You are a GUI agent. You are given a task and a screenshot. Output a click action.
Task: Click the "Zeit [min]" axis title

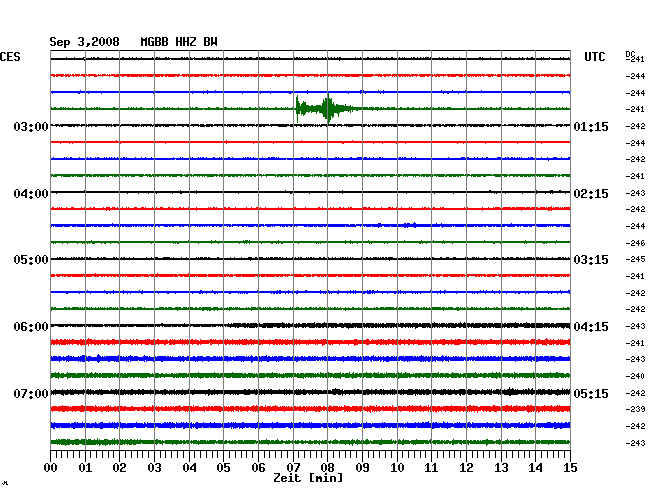[308, 478]
